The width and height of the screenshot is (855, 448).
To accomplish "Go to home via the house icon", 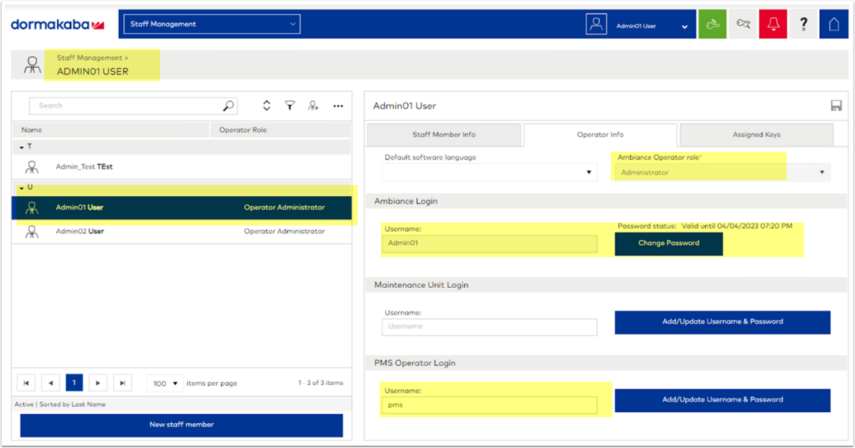I will [x=834, y=24].
